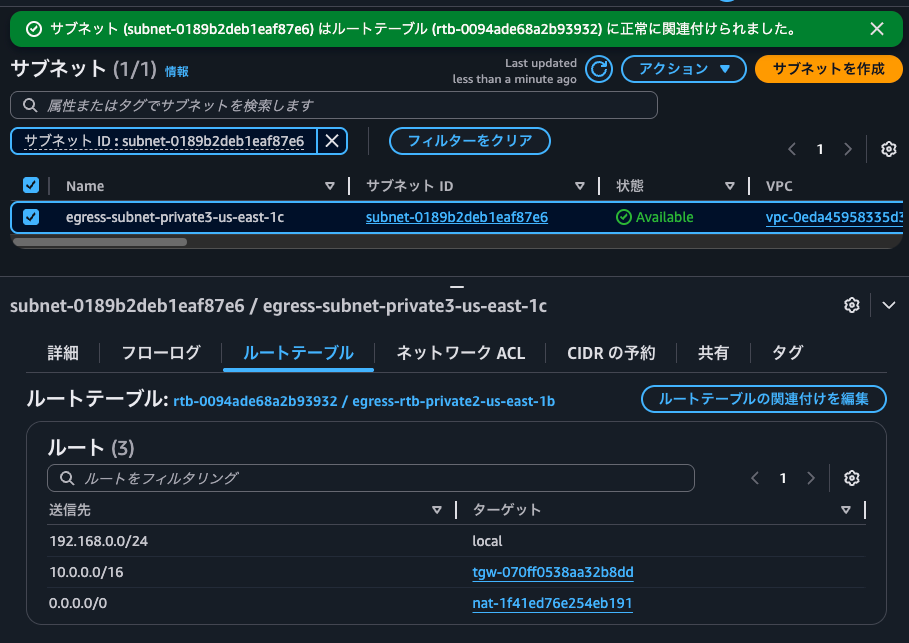The image size is (909, 643).
Task: Collapse the subnet details panel chevron
Action: coord(889,304)
